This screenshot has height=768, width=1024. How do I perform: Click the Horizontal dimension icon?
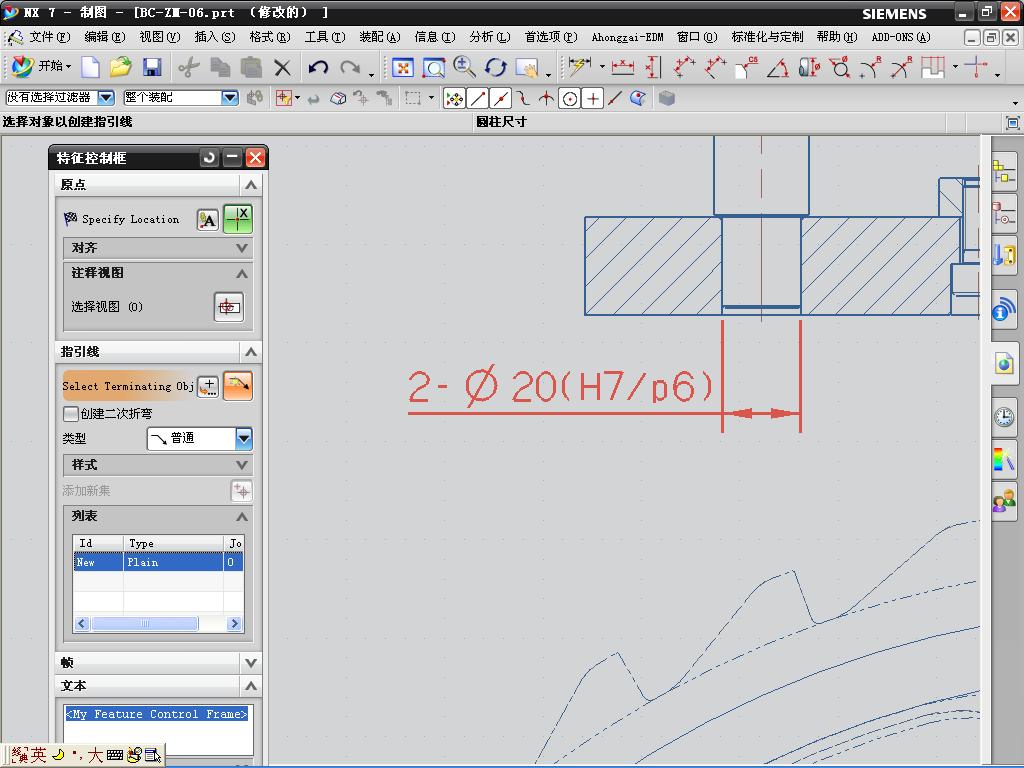[622, 67]
